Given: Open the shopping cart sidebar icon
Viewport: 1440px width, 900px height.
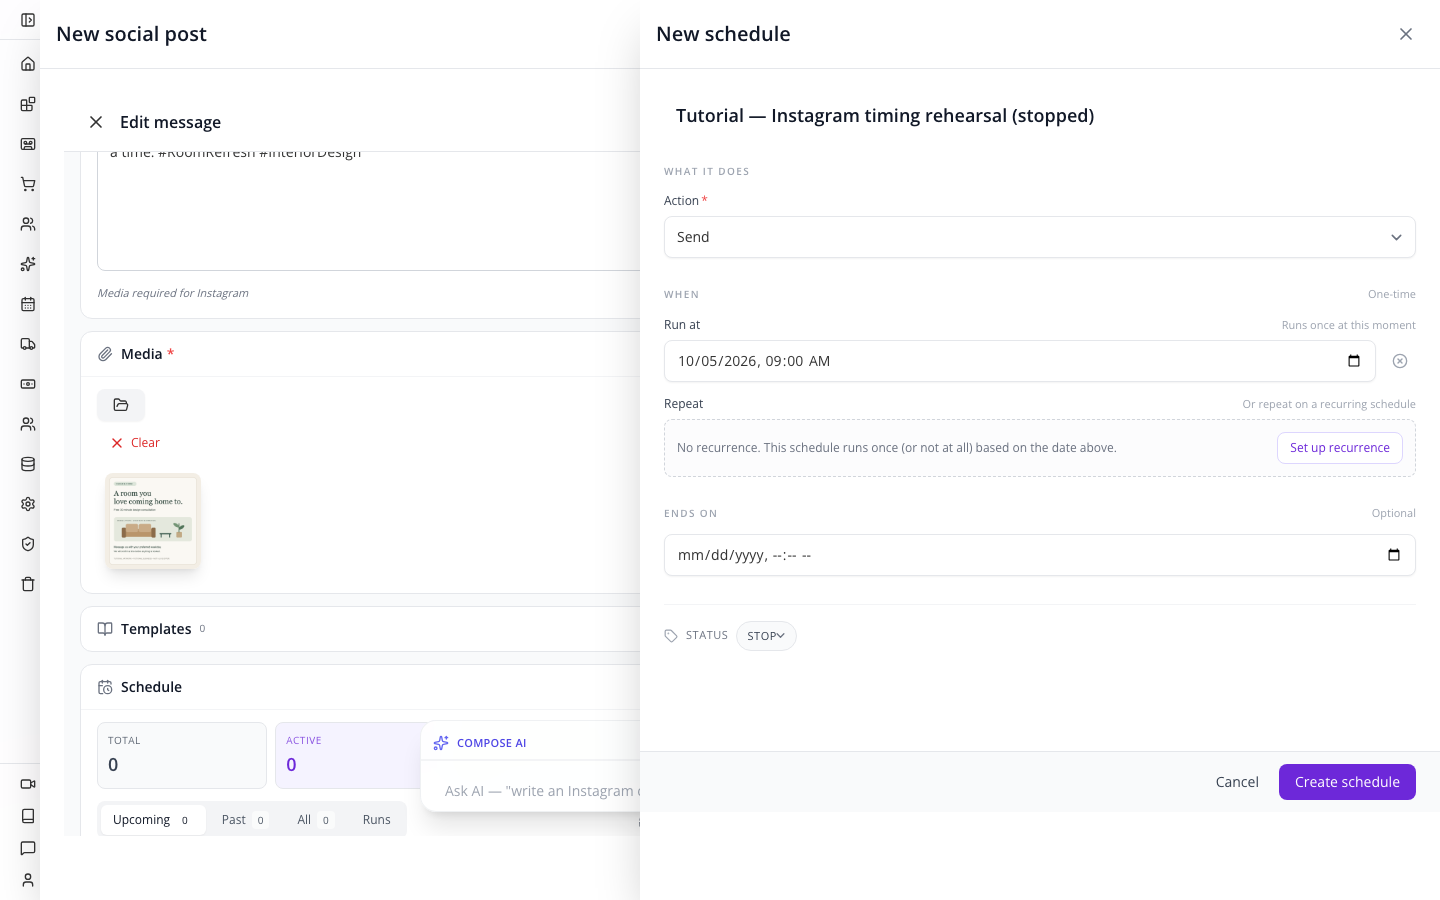Looking at the screenshot, I should 28,184.
